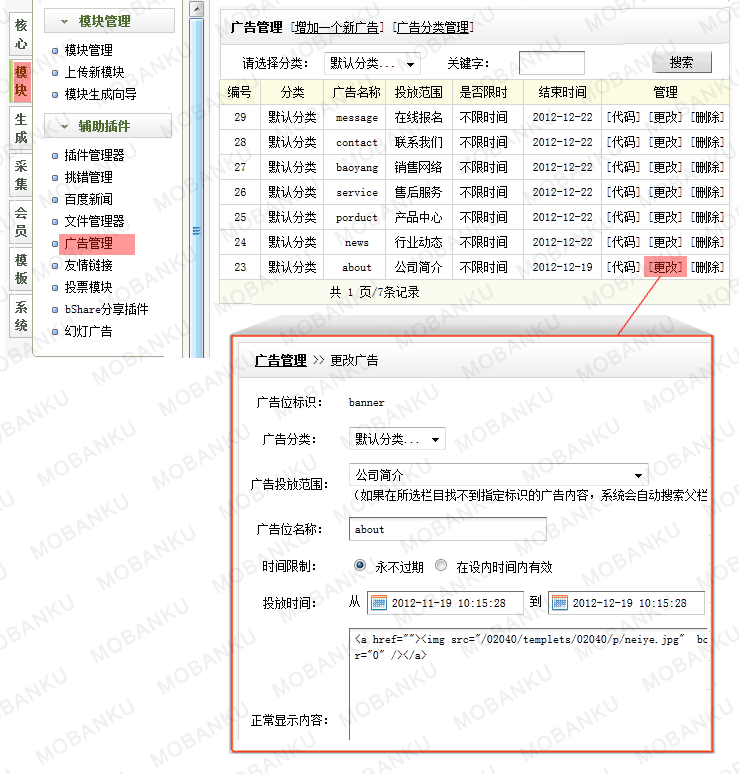Open the 广告投放范围 dropdown
739x774 pixels.
[x=499, y=475]
